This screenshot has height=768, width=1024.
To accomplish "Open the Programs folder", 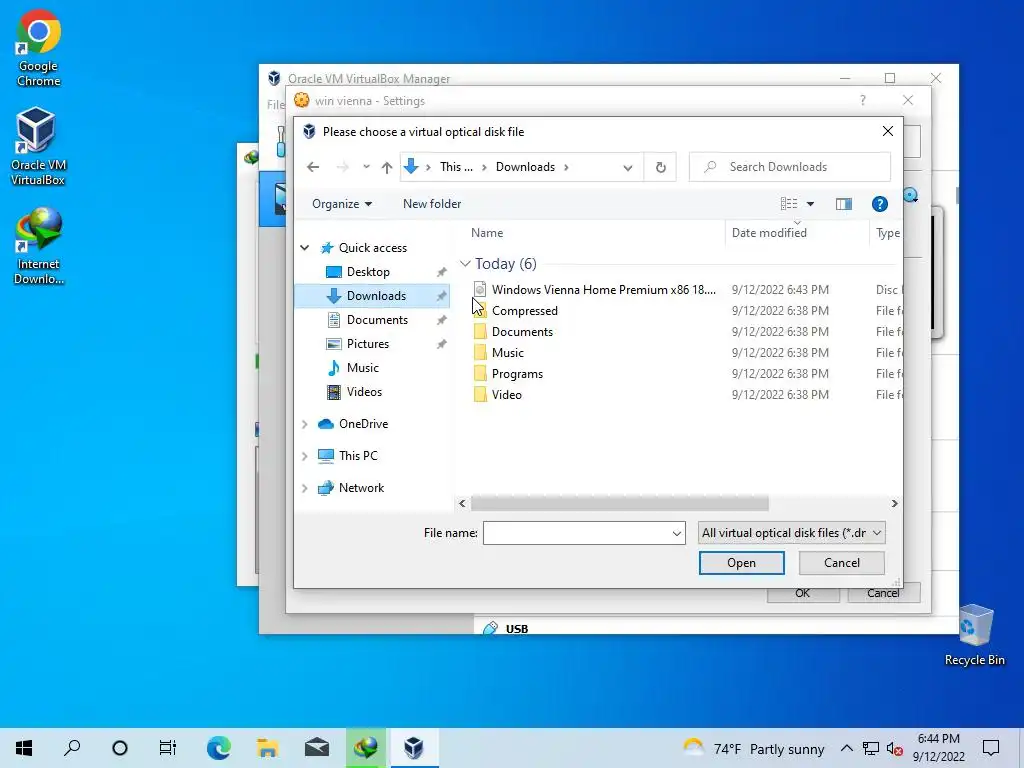I will [x=517, y=374].
